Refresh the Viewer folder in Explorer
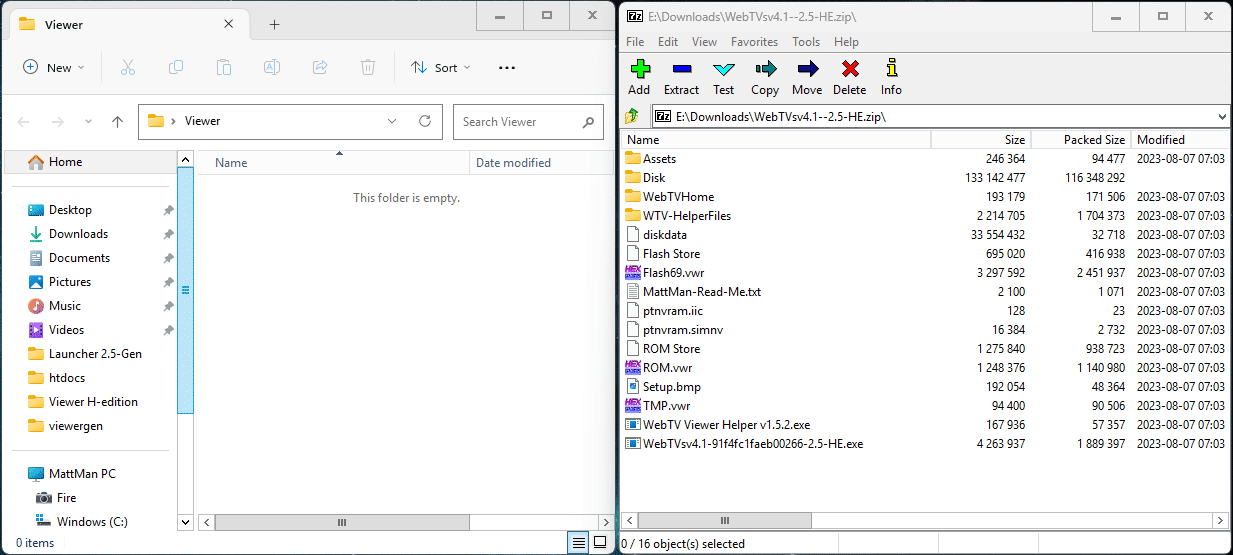Screen dimensions: 1233x555 pyautogui.click(x=425, y=121)
